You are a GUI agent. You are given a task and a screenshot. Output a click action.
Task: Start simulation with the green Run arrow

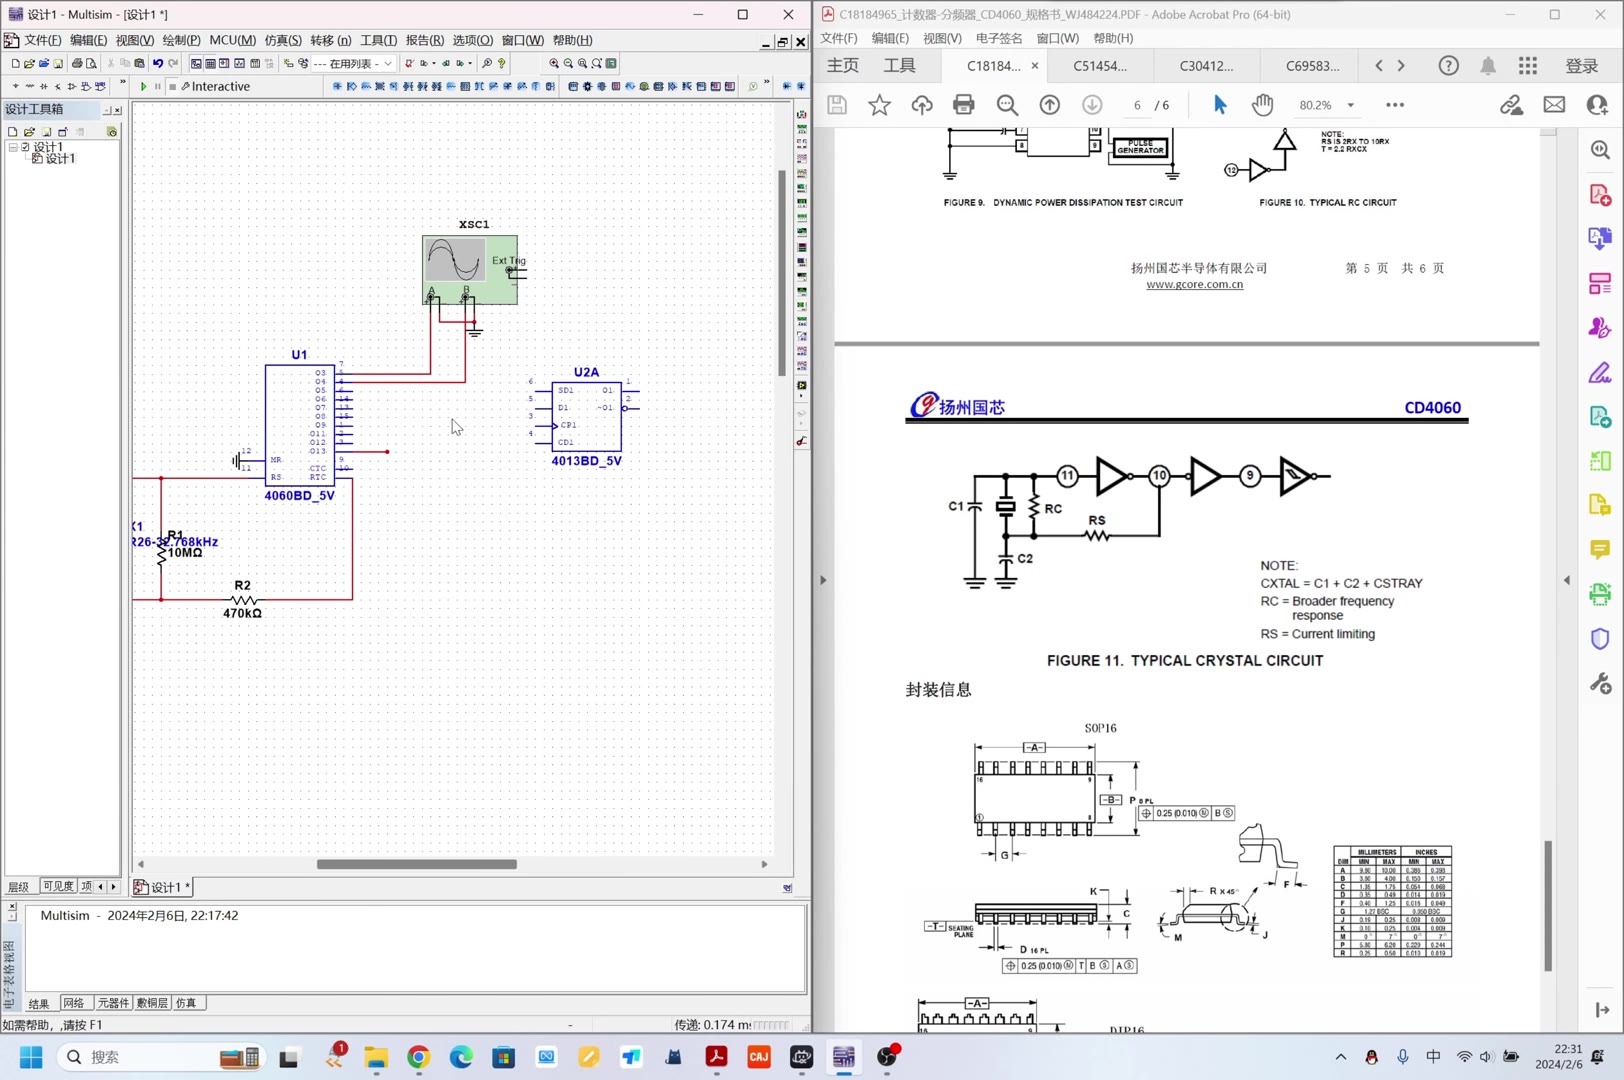pos(143,86)
